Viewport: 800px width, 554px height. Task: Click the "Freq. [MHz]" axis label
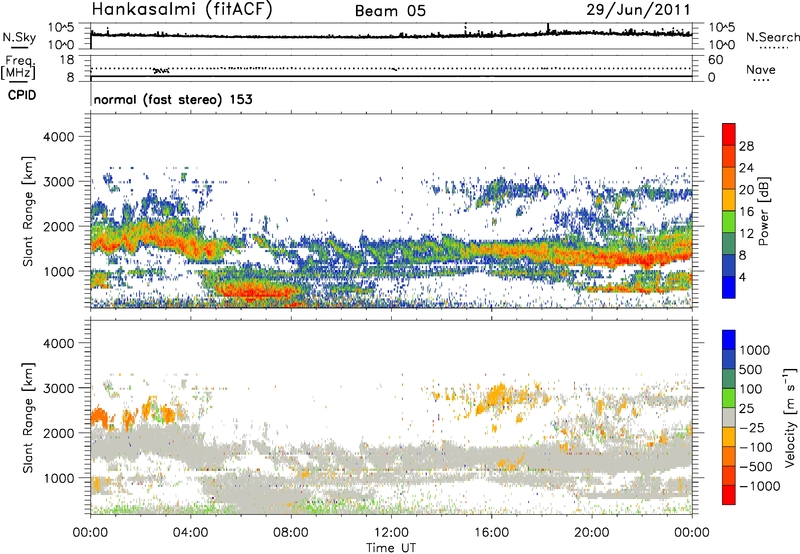tap(19, 67)
